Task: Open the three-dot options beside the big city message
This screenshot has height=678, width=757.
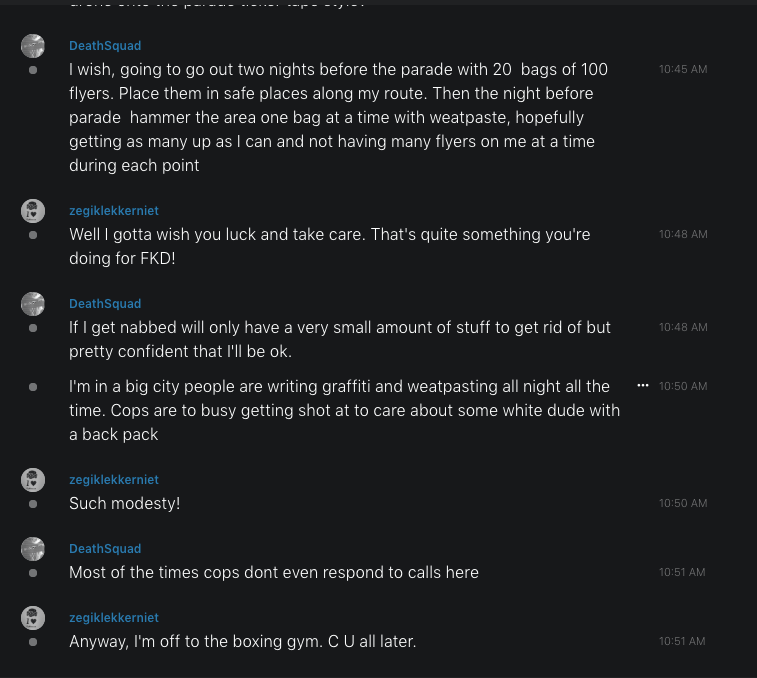Action: pos(642,385)
